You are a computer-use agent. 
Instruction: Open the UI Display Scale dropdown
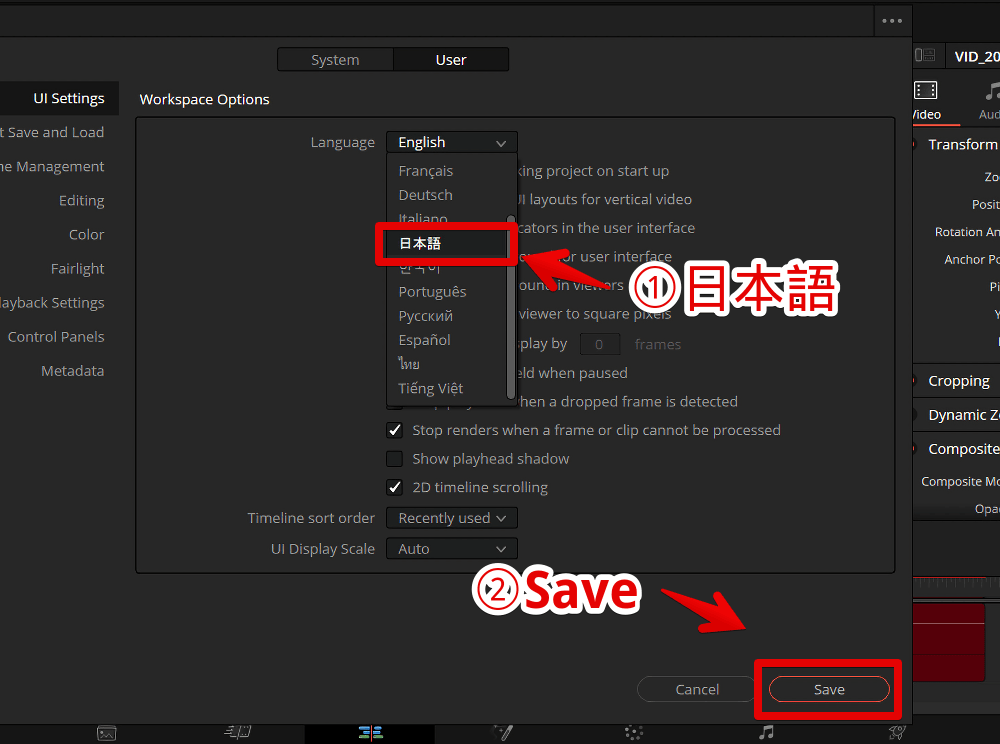click(451, 548)
